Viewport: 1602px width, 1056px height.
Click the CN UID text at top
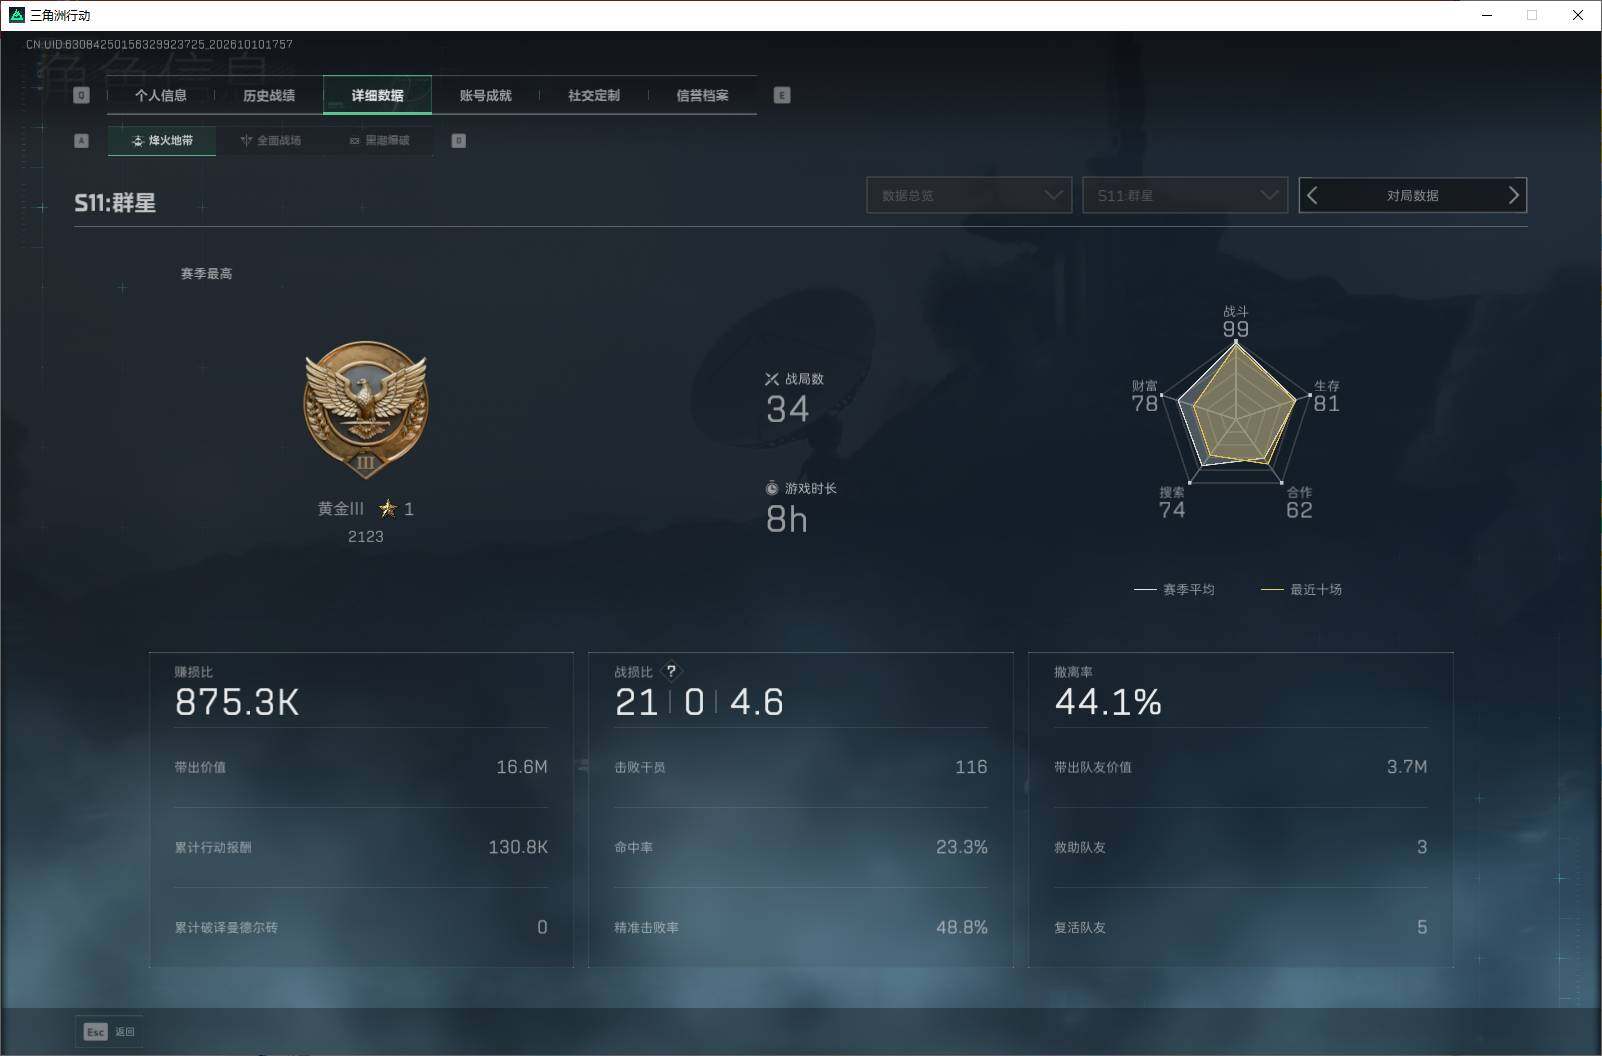point(159,44)
